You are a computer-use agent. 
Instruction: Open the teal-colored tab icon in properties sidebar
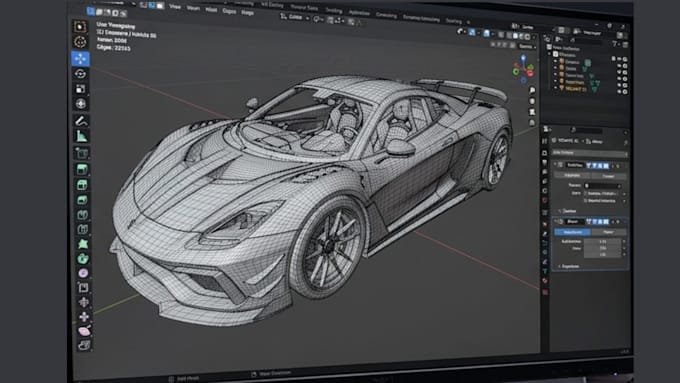click(545, 271)
